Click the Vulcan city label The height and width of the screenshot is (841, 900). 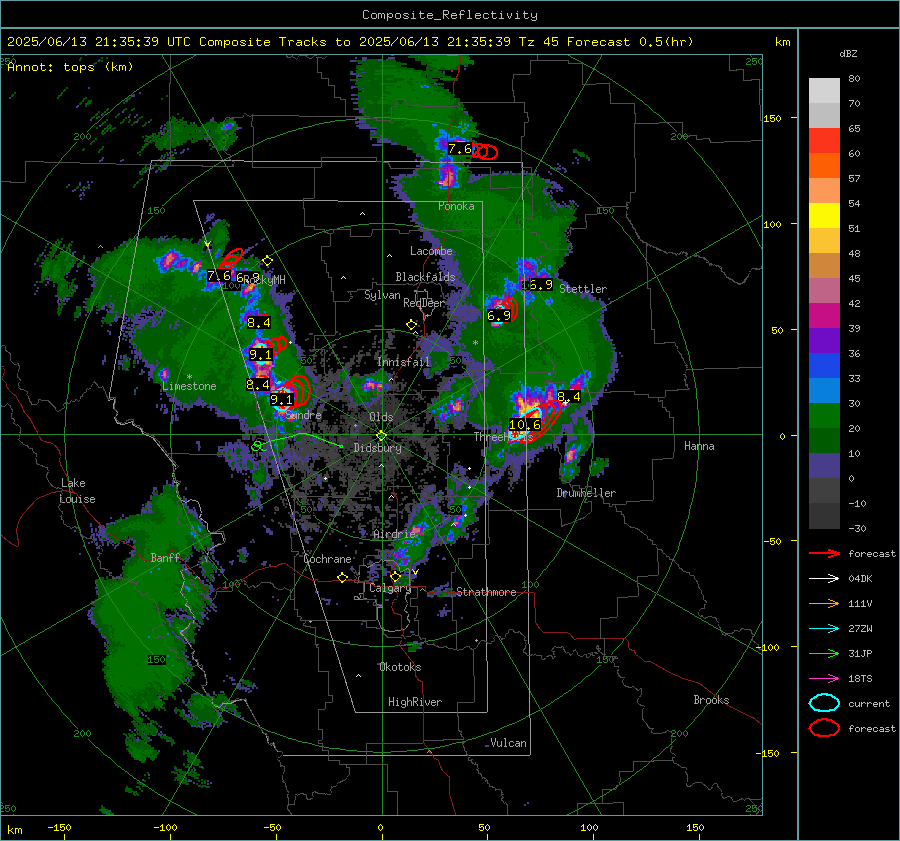[x=509, y=743]
